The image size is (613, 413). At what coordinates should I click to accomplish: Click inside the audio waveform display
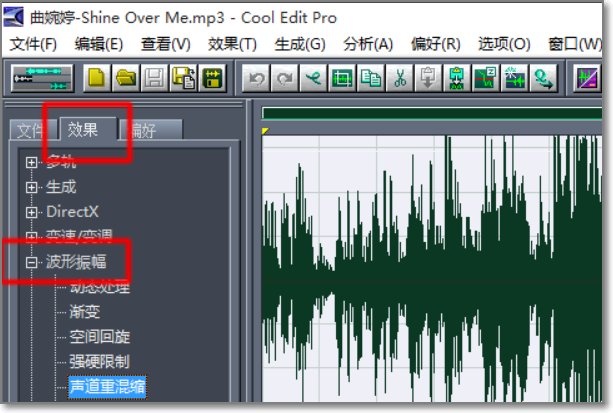coord(432,269)
